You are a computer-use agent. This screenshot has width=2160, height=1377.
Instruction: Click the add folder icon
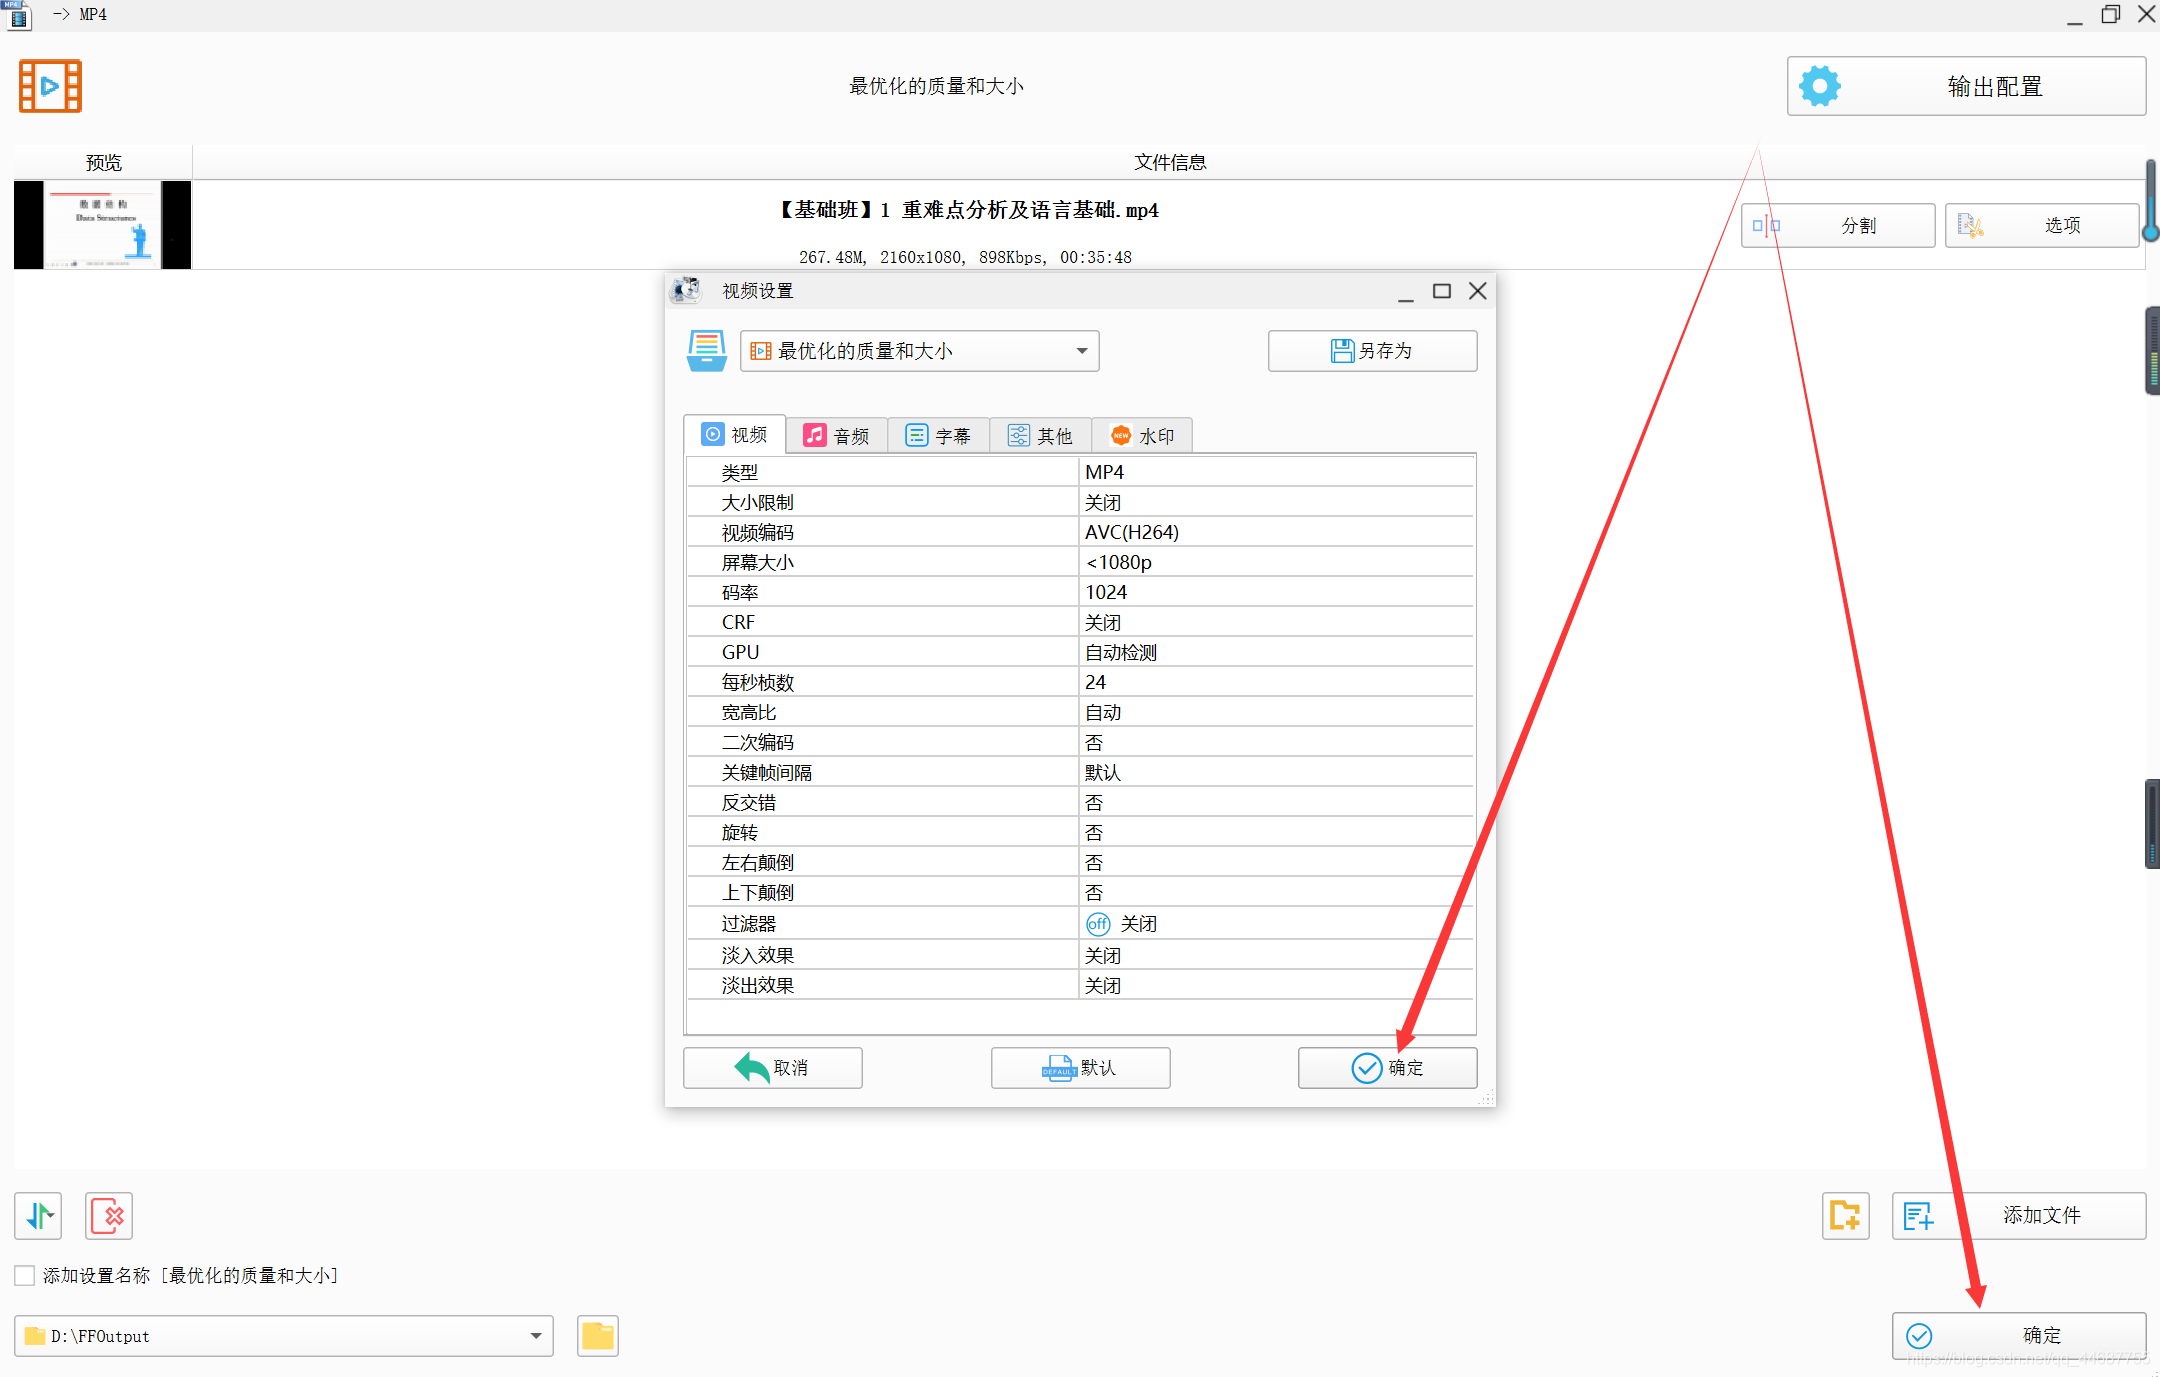pos(1845,1216)
